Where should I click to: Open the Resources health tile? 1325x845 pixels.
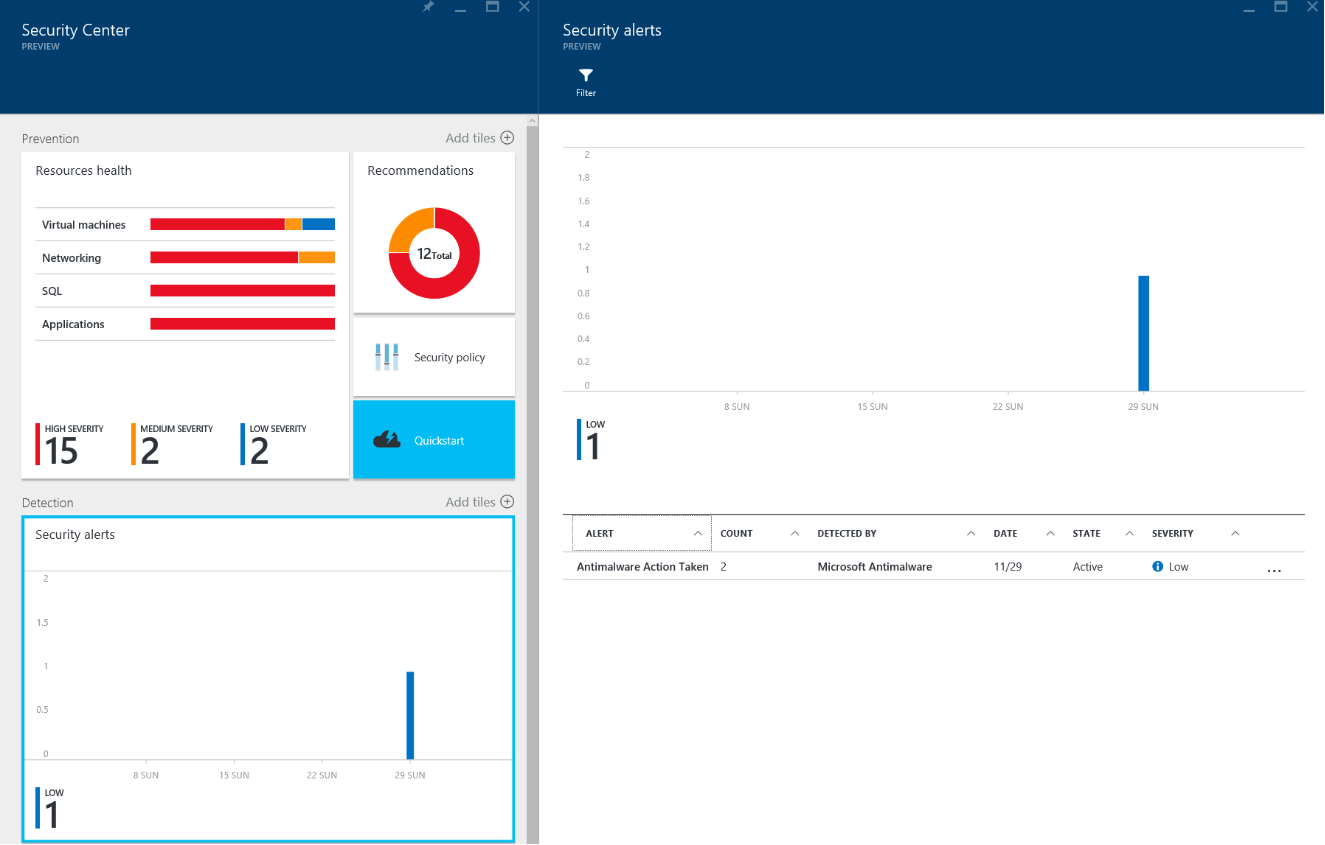(186, 316)
